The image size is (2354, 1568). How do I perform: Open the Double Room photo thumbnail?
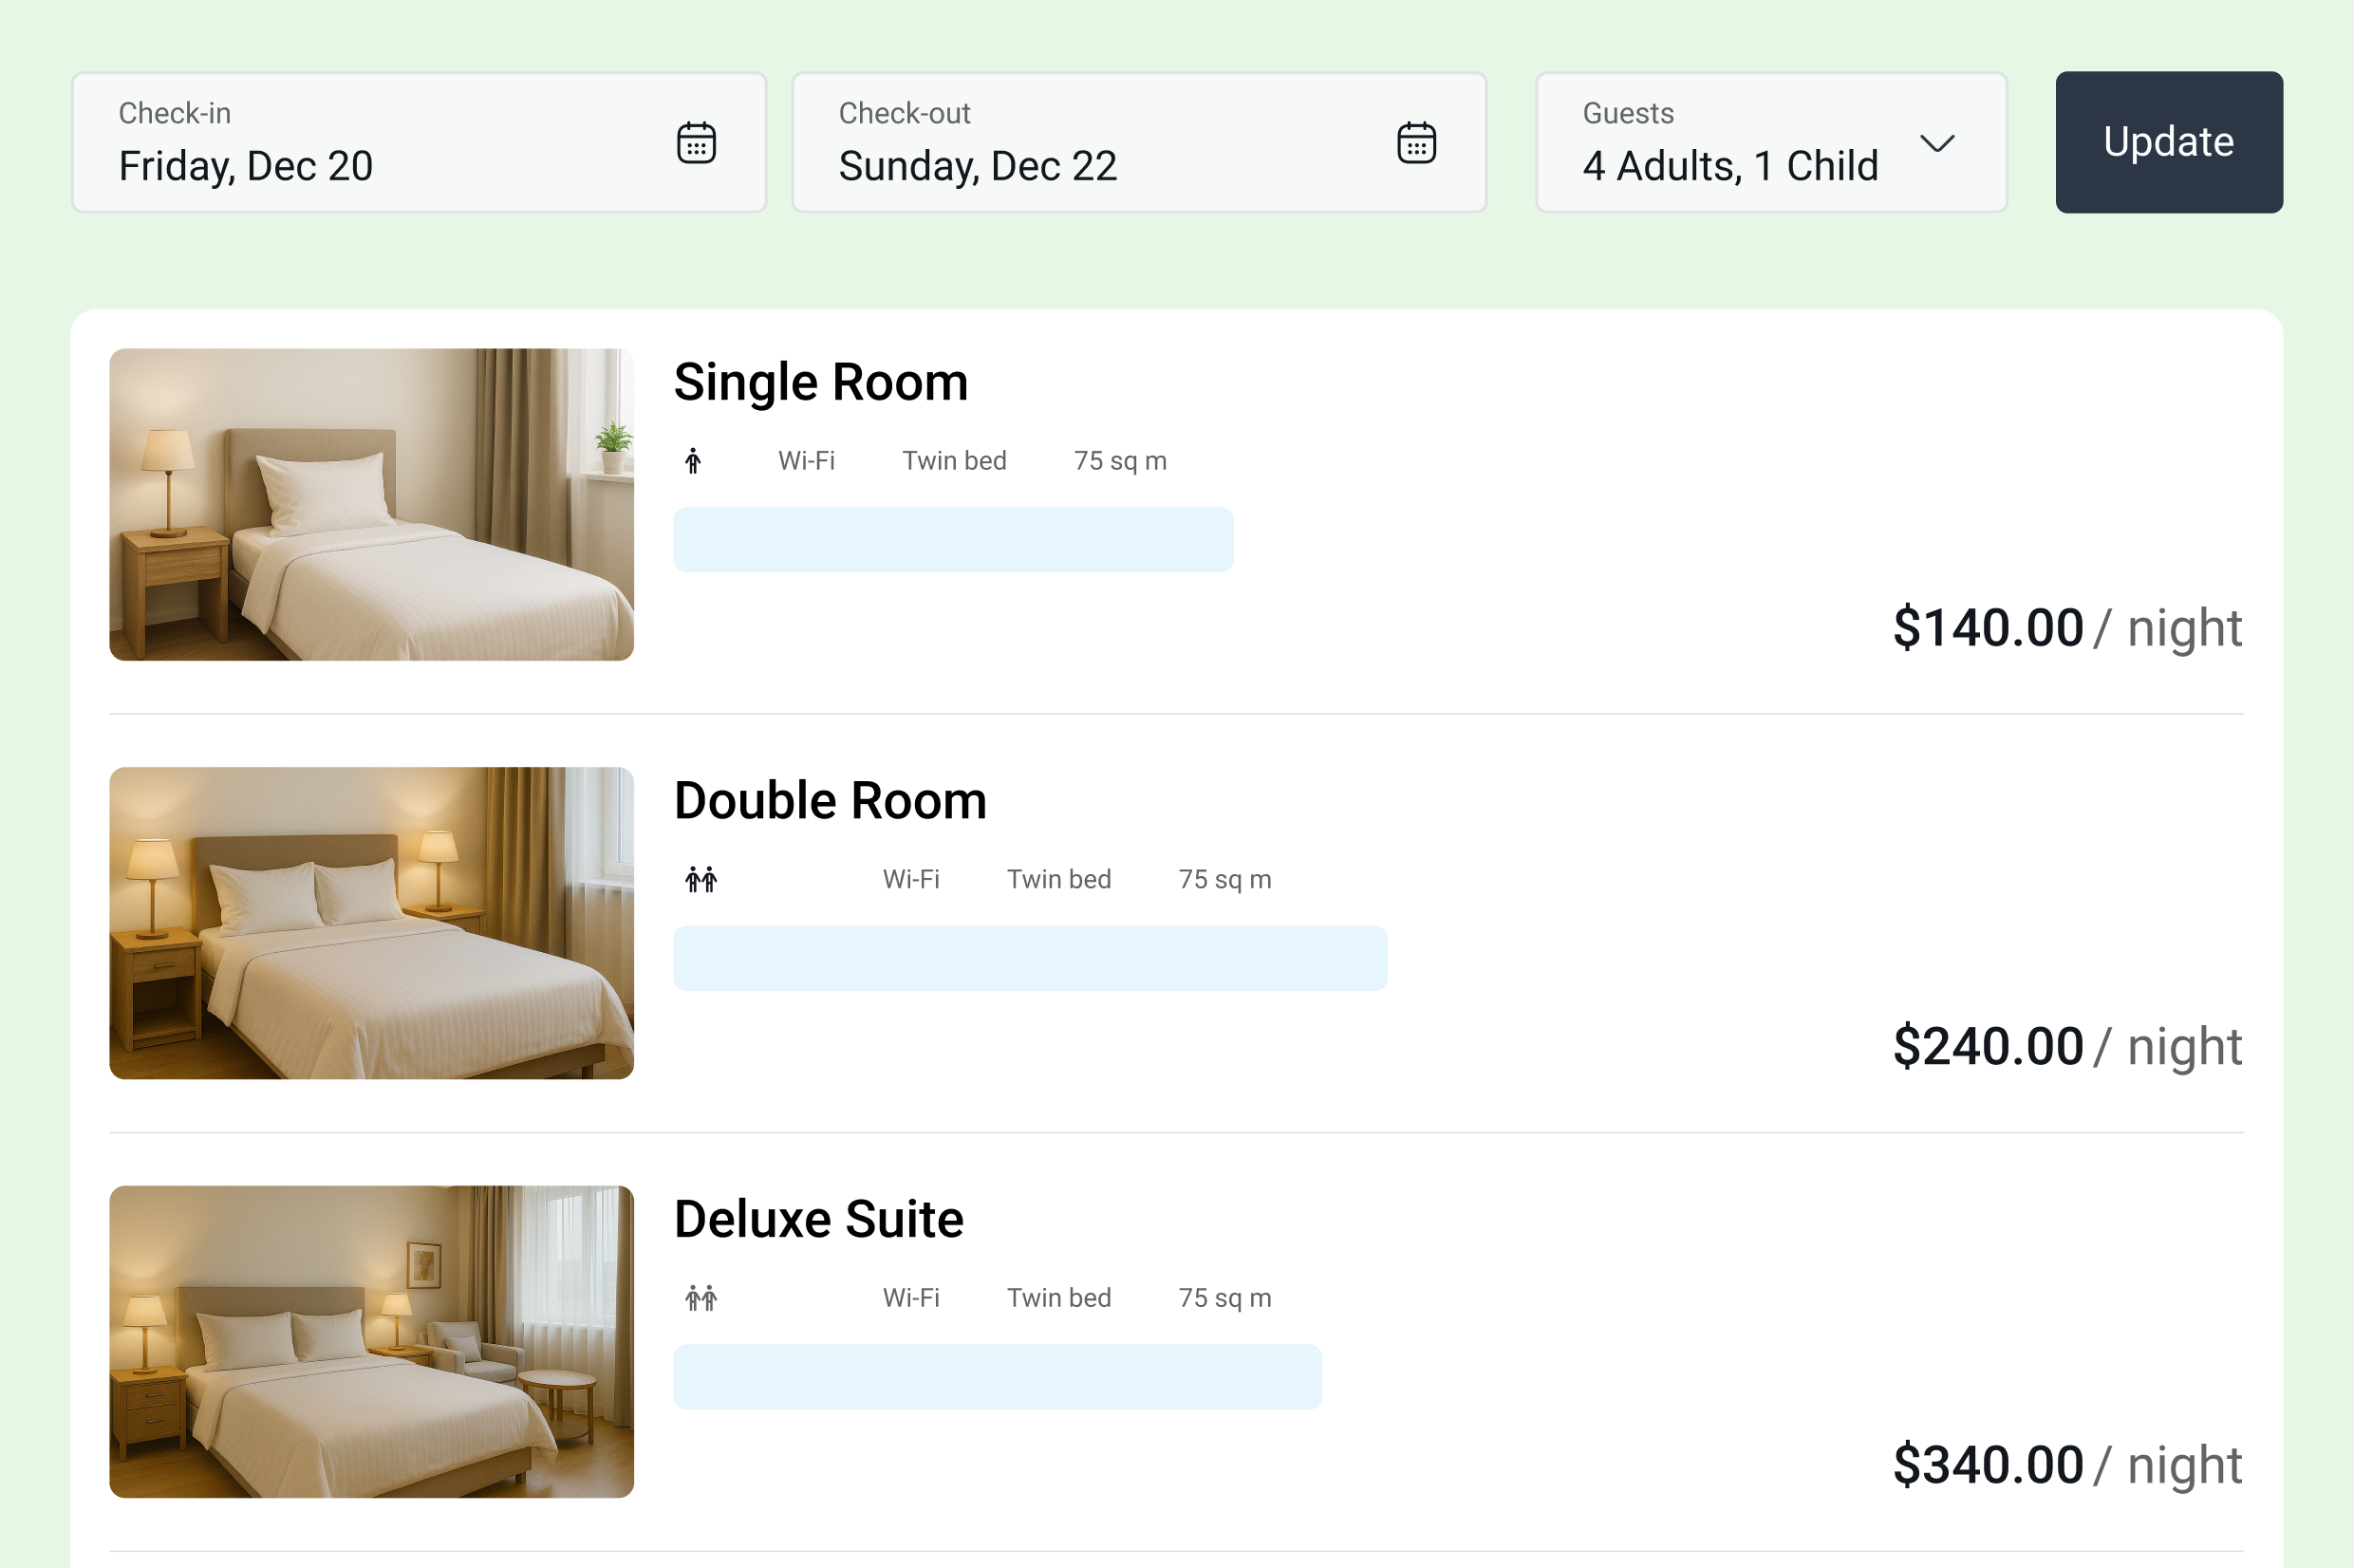[371, 923]
